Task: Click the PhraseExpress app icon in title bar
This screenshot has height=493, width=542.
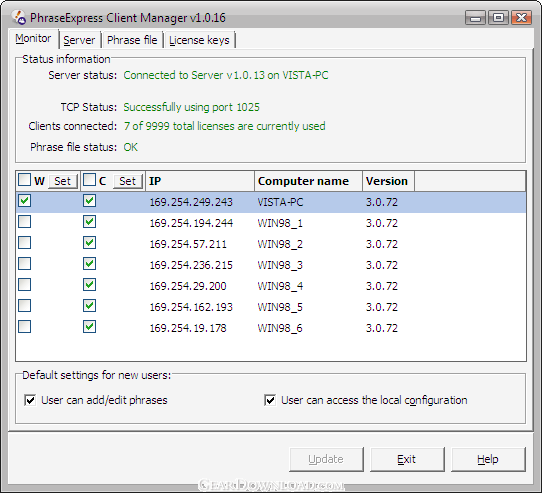Action: pos(18,17)
